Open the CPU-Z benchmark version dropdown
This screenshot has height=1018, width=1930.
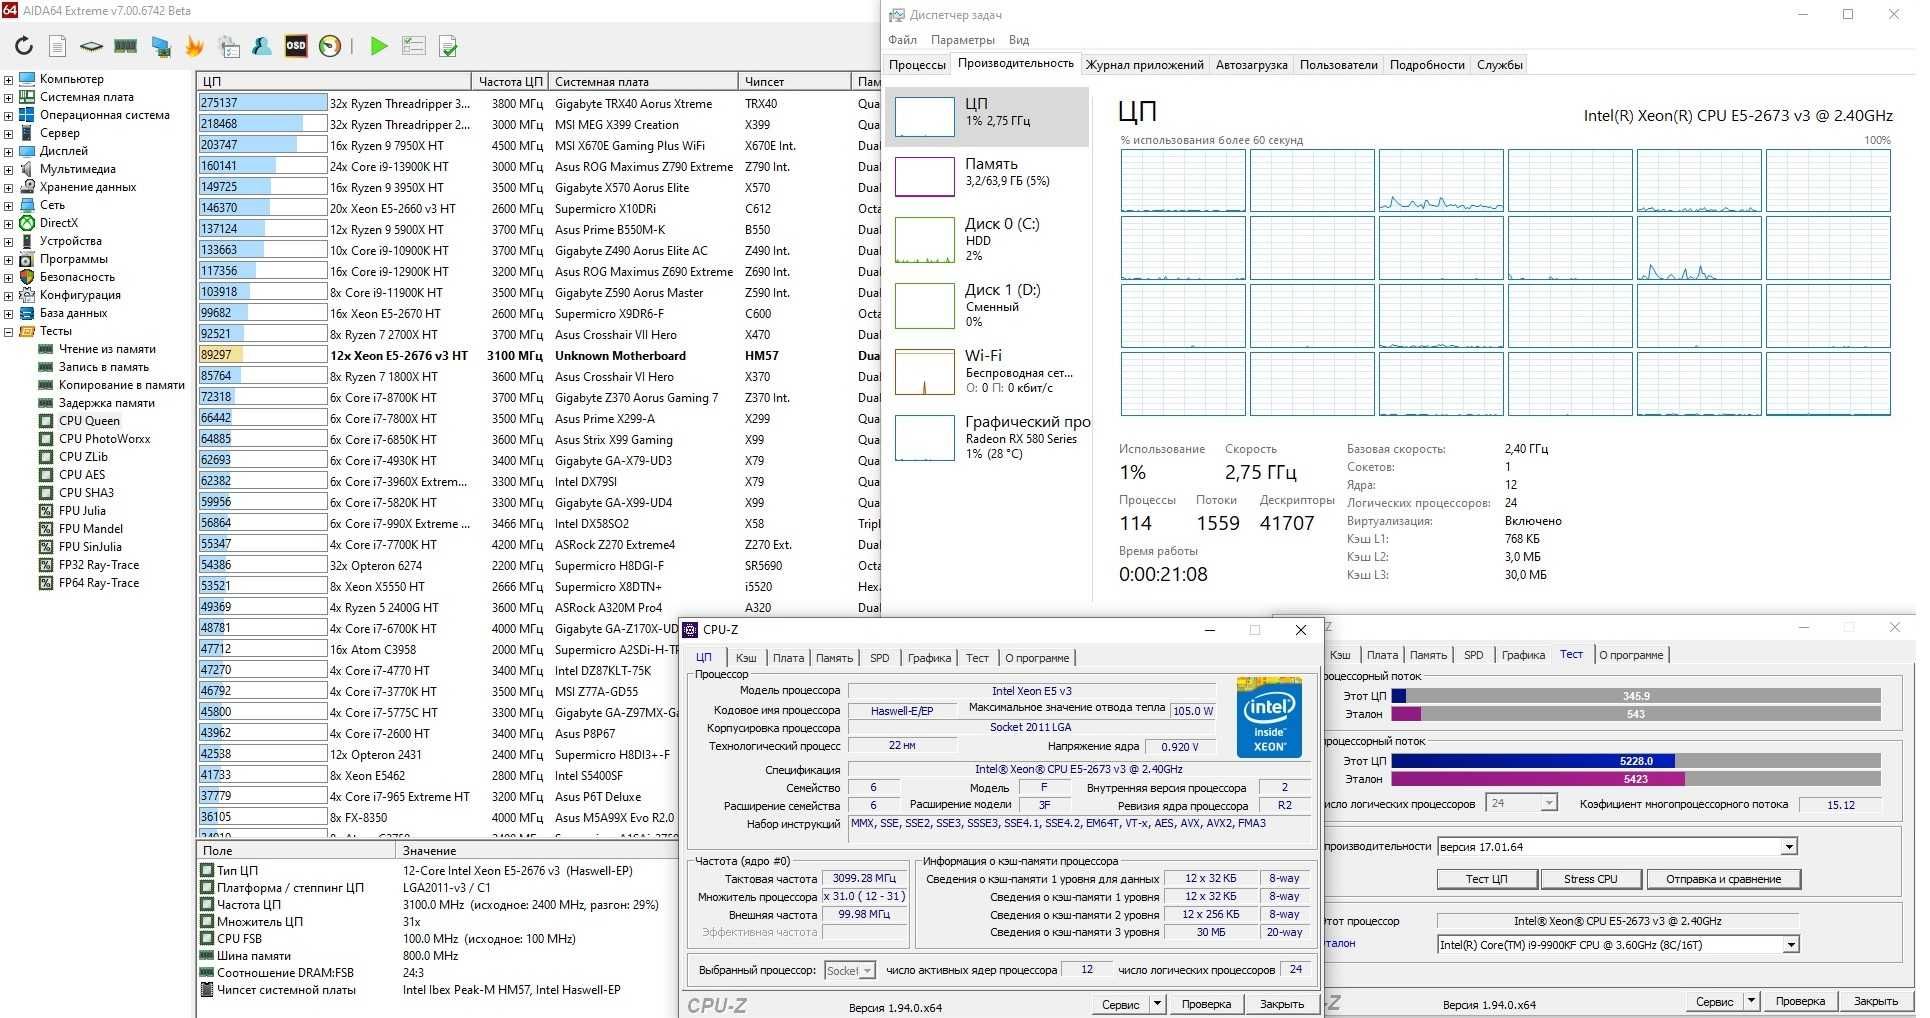pos(1789,847)
